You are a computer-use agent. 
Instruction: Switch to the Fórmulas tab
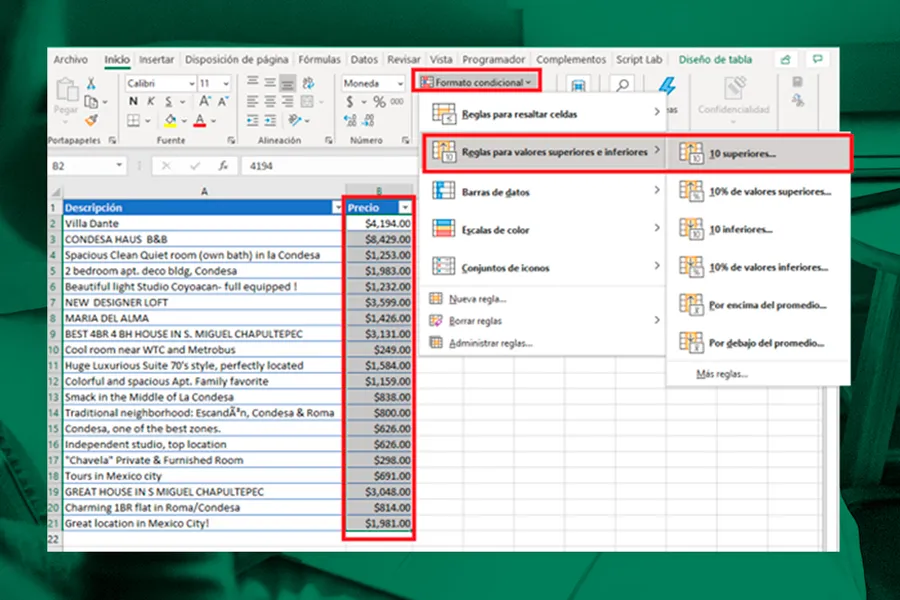pyautogui.click(x=319, y=60)
